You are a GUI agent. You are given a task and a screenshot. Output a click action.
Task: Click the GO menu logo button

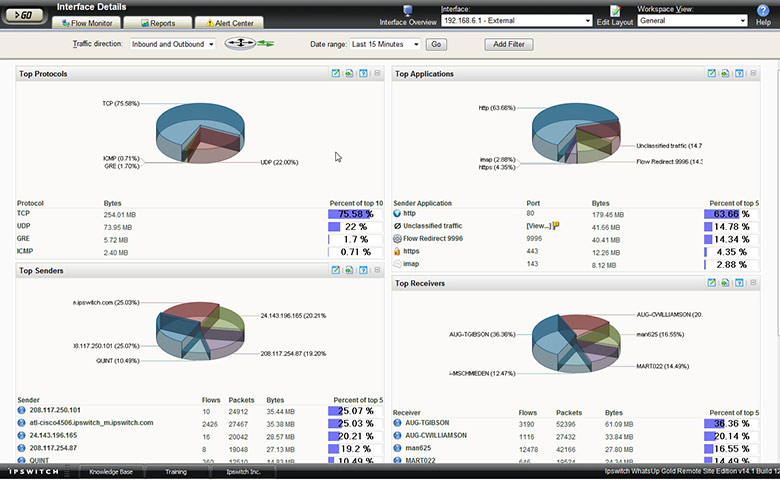[x=22, y=15]
